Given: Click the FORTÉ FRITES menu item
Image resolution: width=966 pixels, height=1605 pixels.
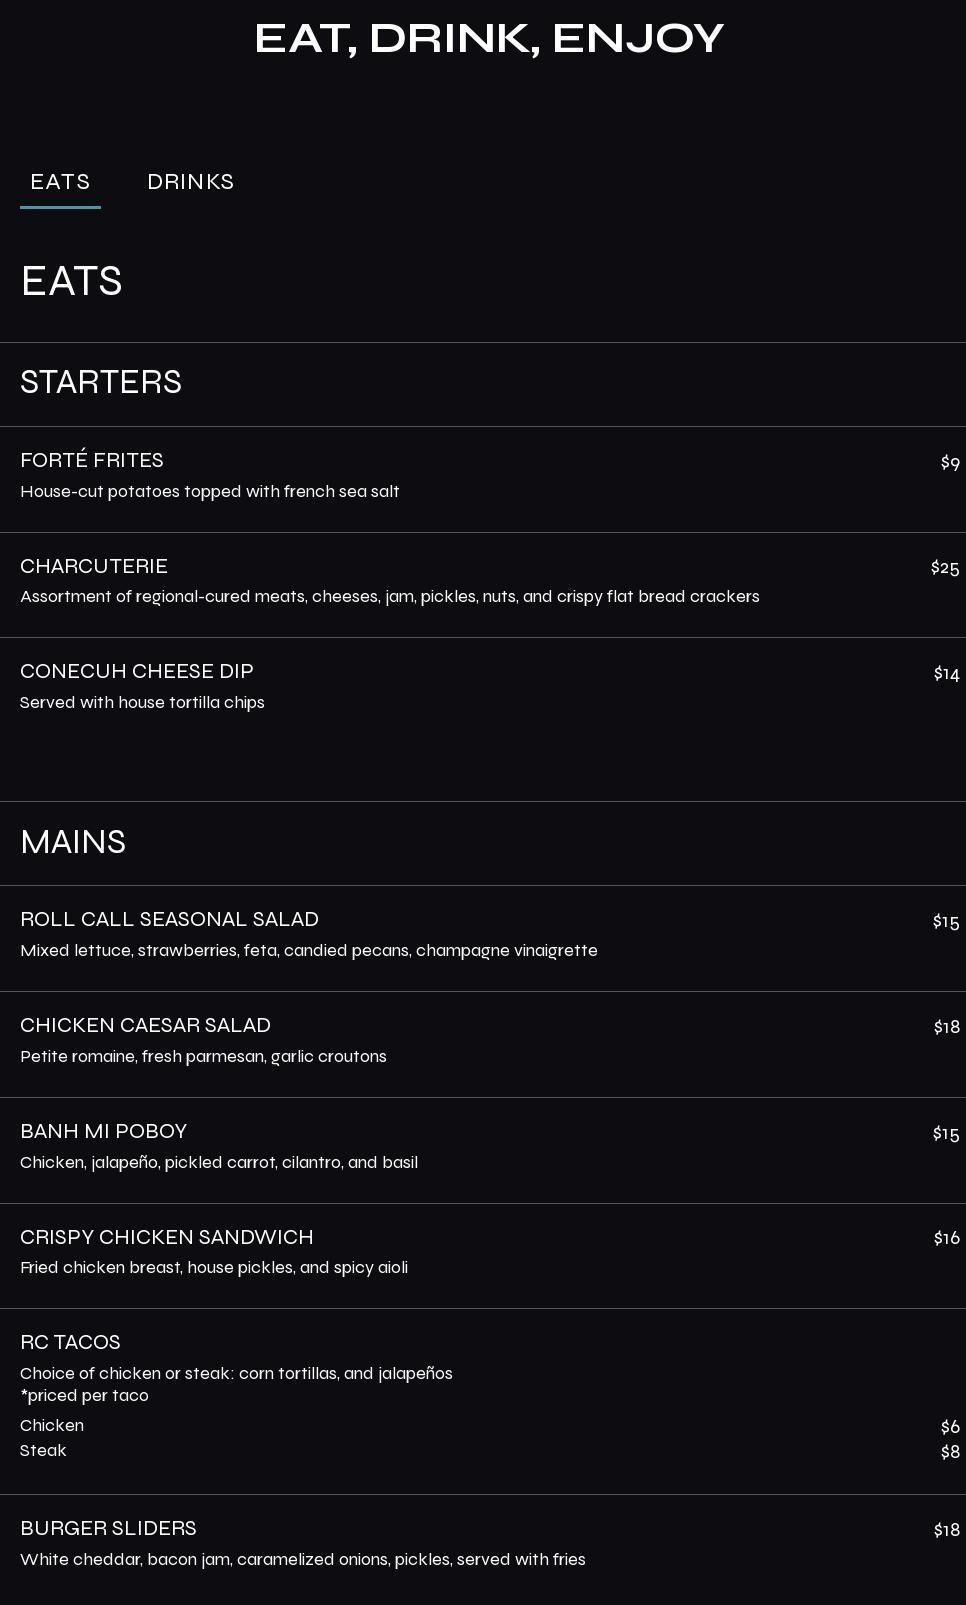Looking at the screenshot, I should coord(92,460).
